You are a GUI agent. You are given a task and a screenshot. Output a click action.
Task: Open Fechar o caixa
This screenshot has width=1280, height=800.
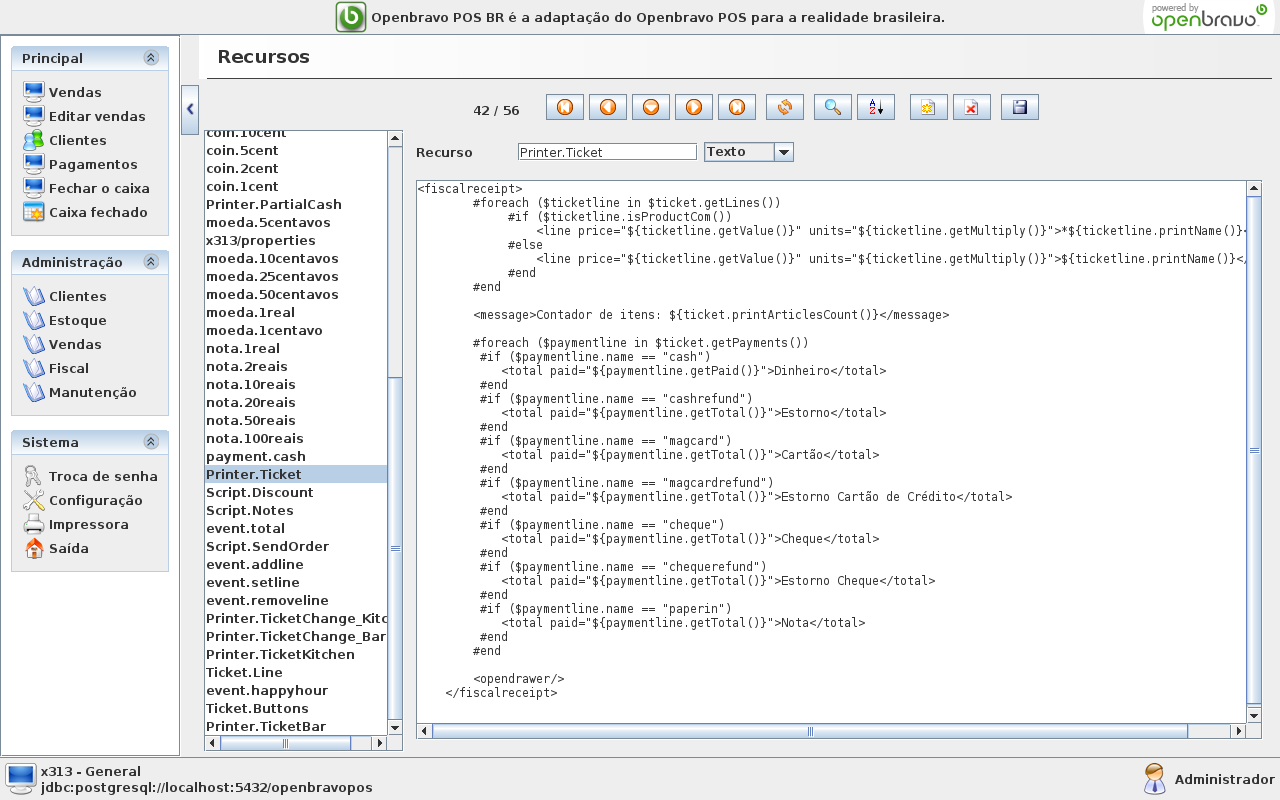coord(86,188)
